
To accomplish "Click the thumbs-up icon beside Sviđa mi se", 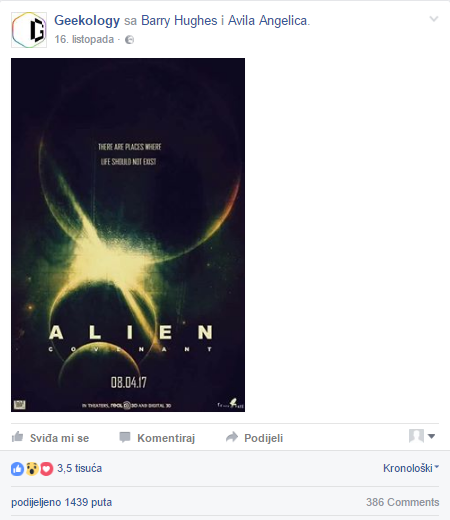I will click(17, 437).
